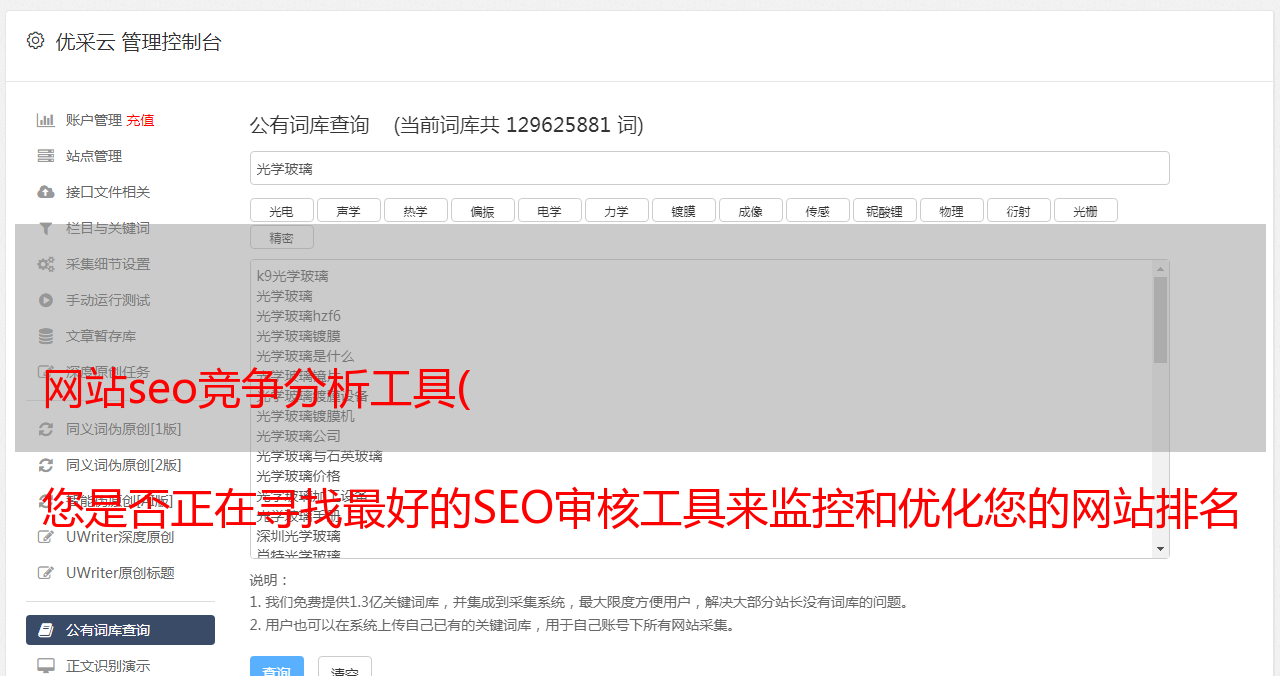Click the results list scrollbar up arrow
1280x676 pixels.
1160,269
